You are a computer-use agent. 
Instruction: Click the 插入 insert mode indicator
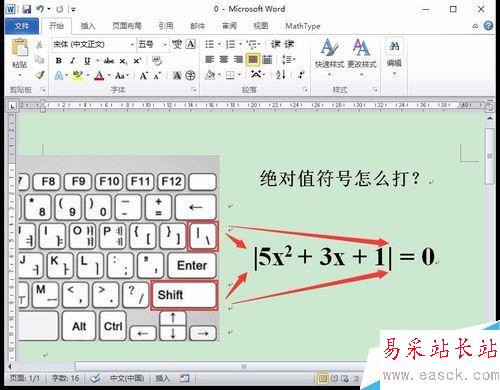coord(162,378)
